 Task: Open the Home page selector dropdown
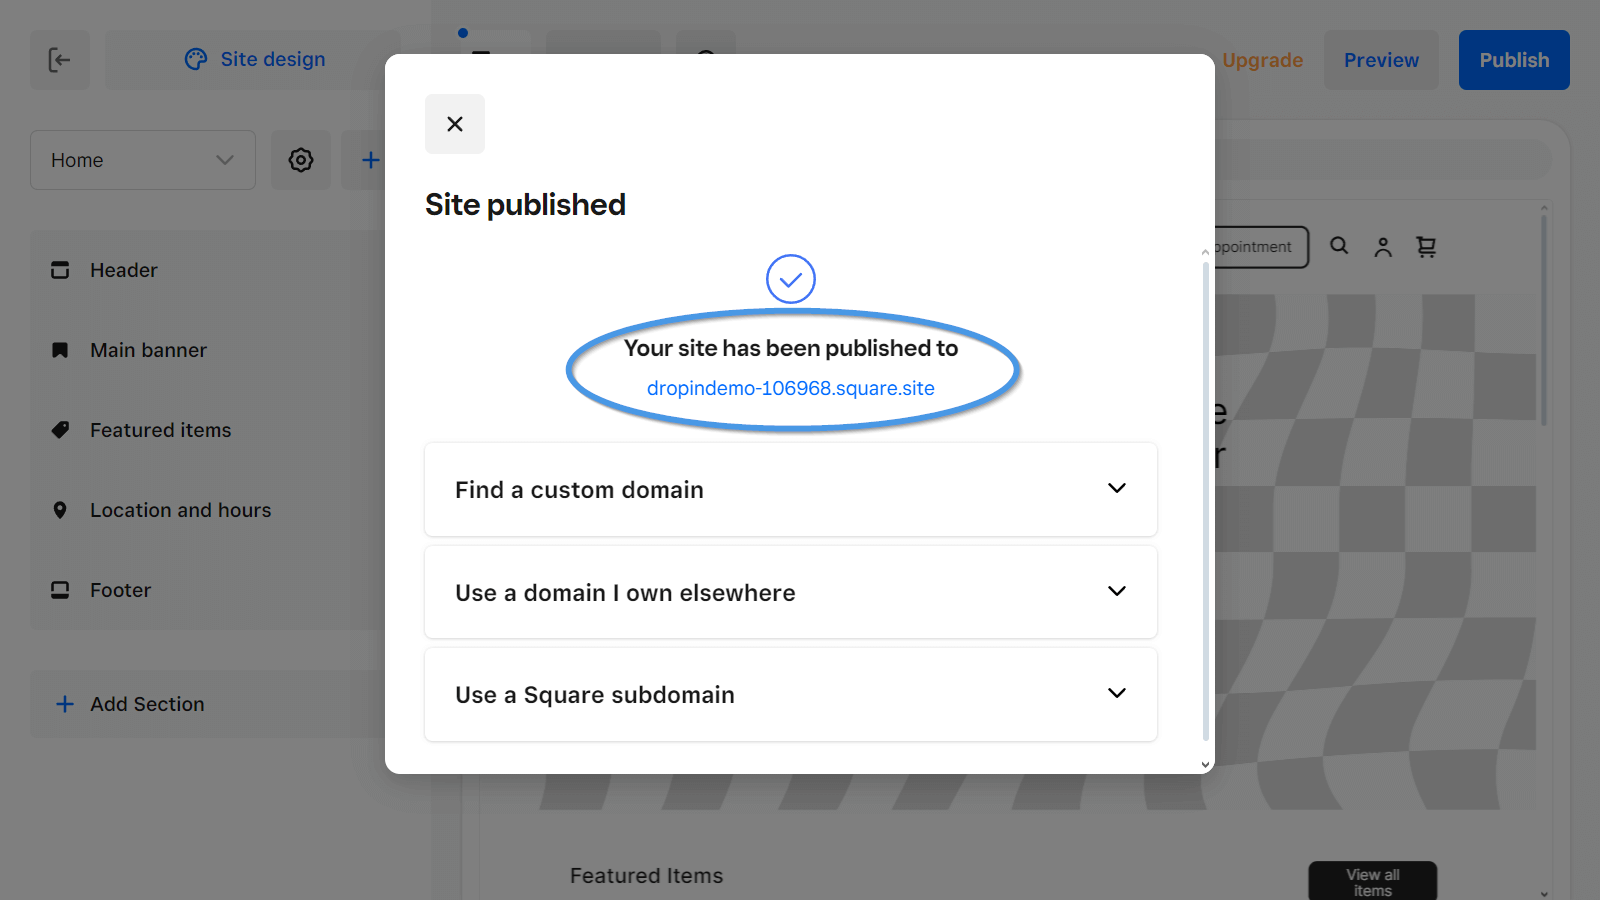point(142,160)
